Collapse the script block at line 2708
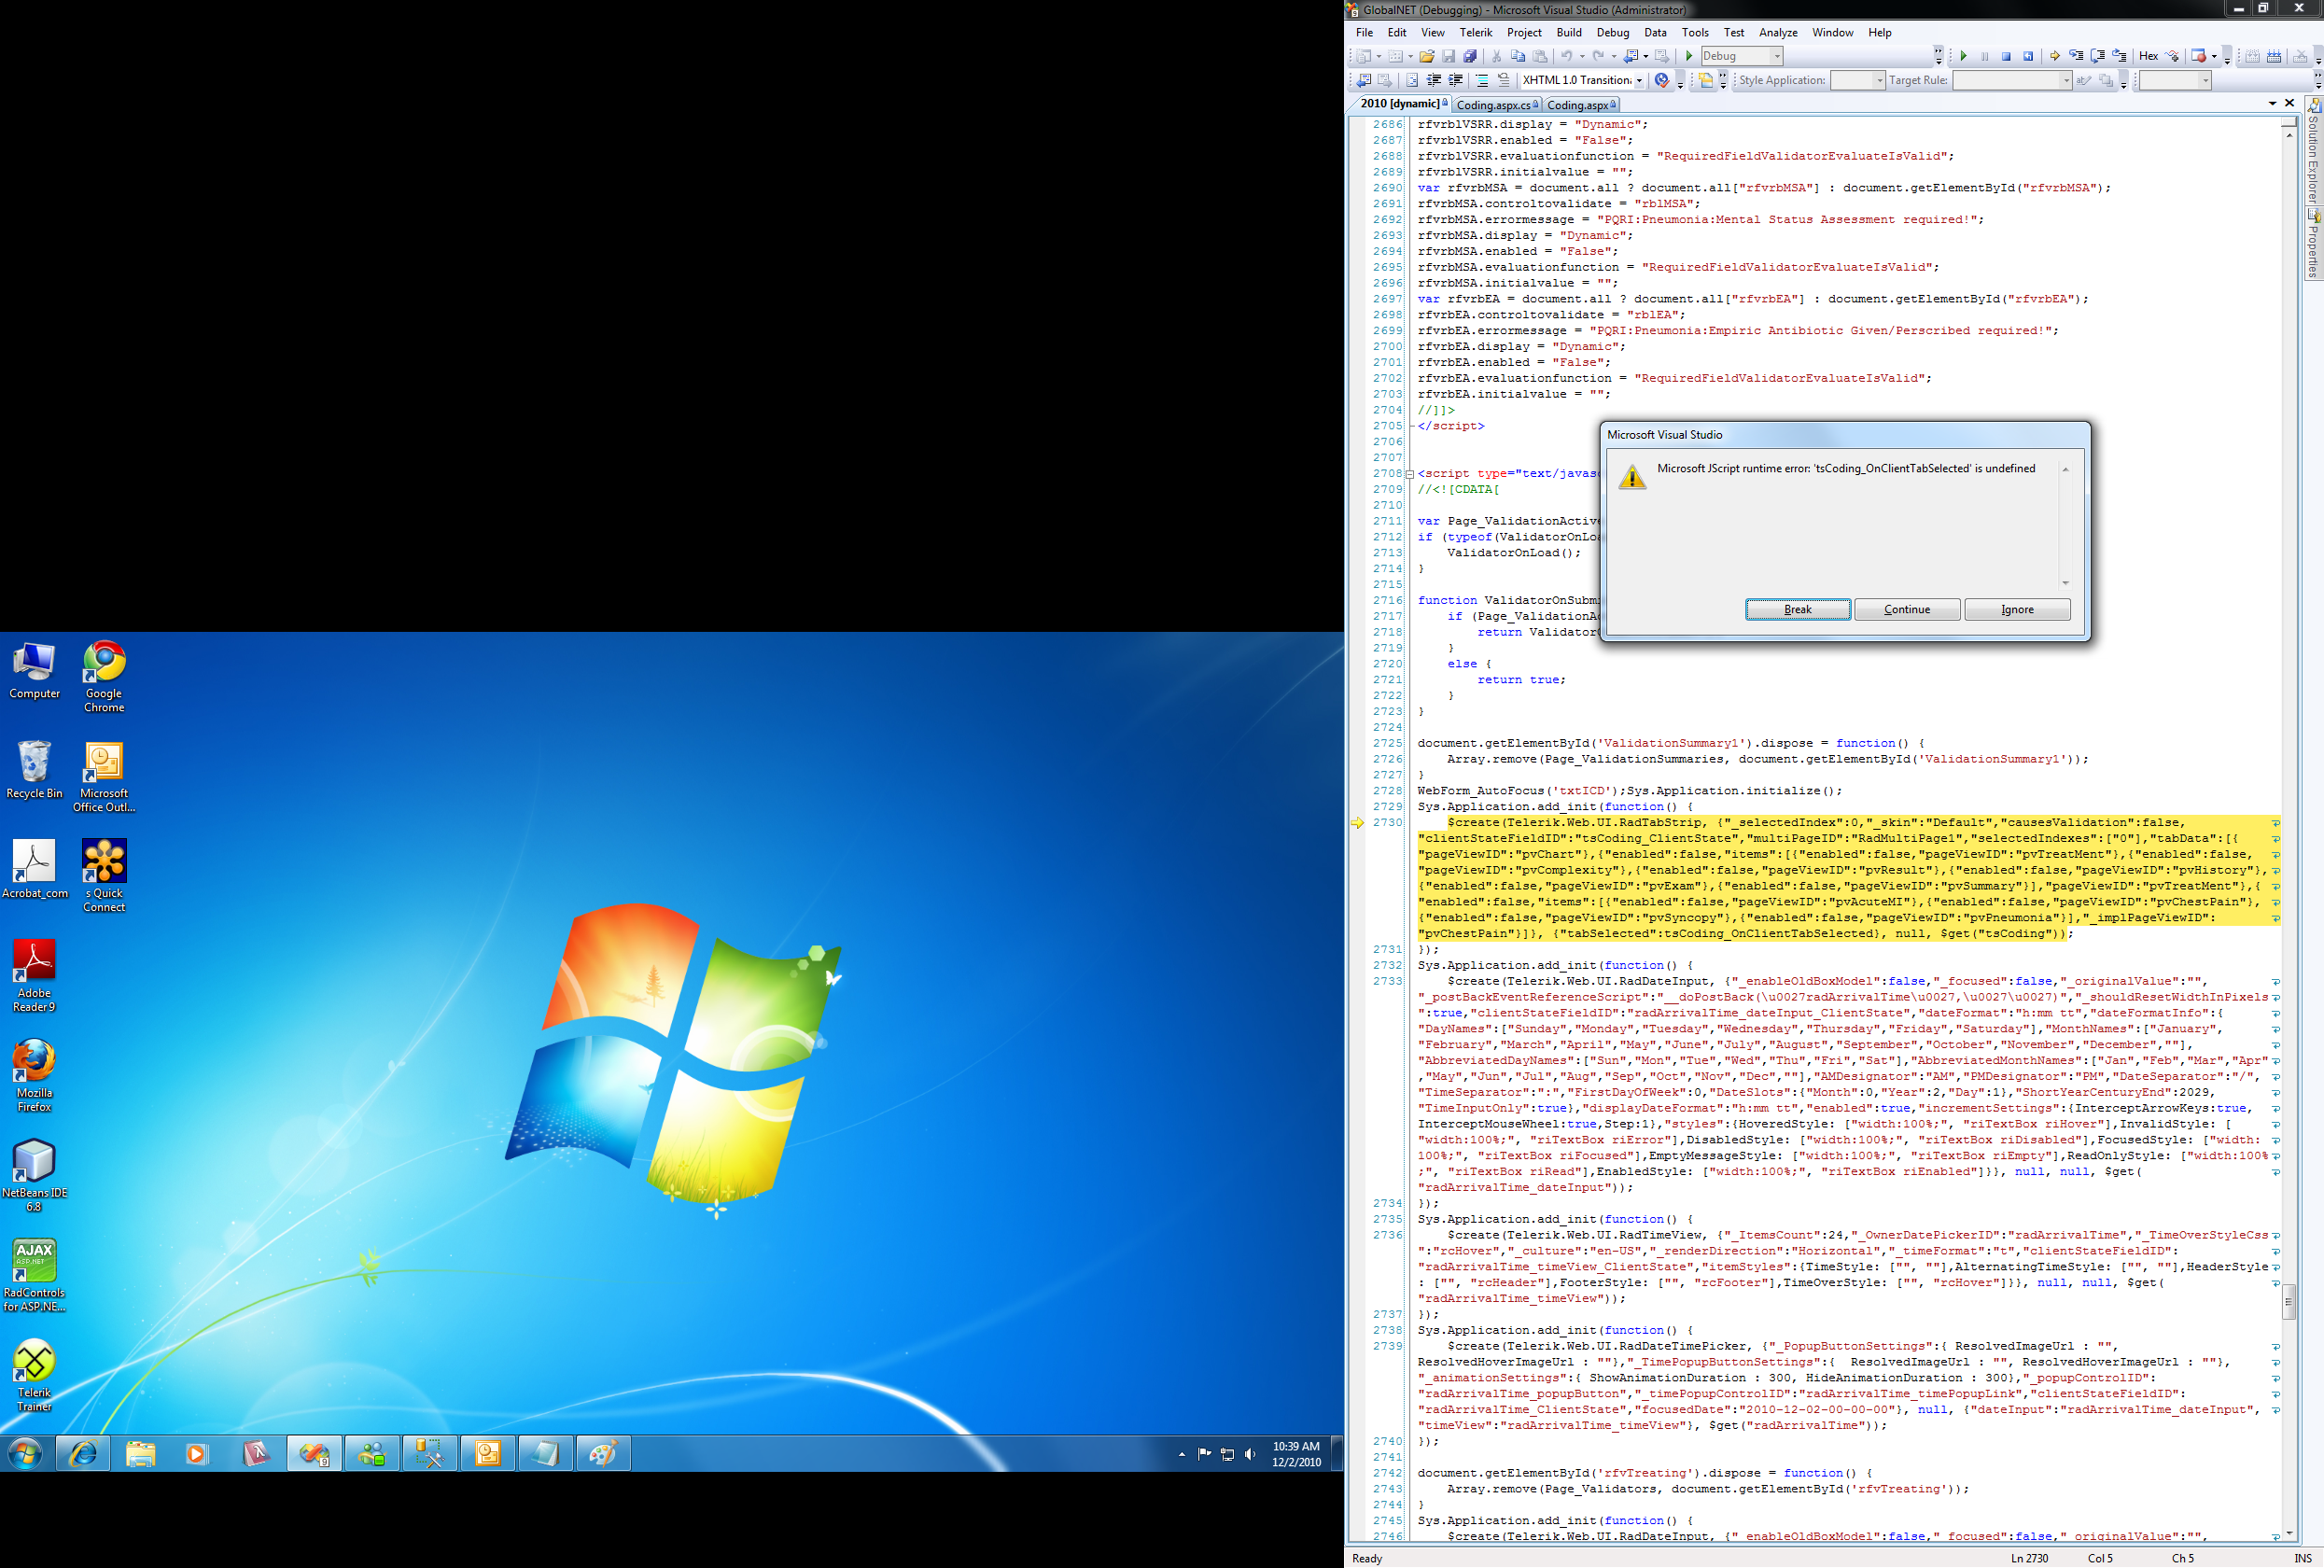2324x1568 pixels. click(x=1410, y=474)
